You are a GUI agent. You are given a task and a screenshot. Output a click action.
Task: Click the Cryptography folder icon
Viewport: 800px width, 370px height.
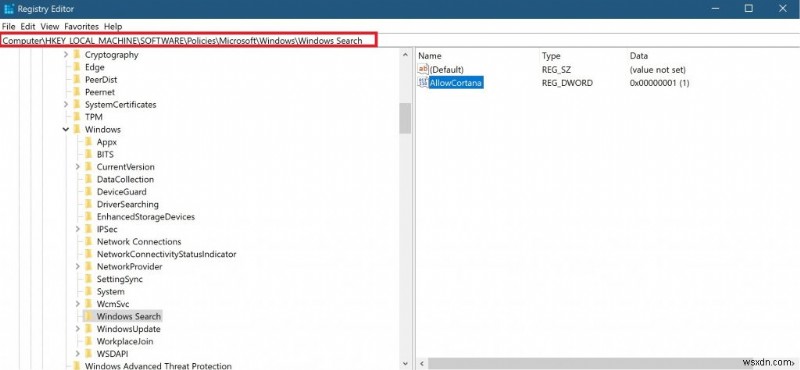pos(77,55)
